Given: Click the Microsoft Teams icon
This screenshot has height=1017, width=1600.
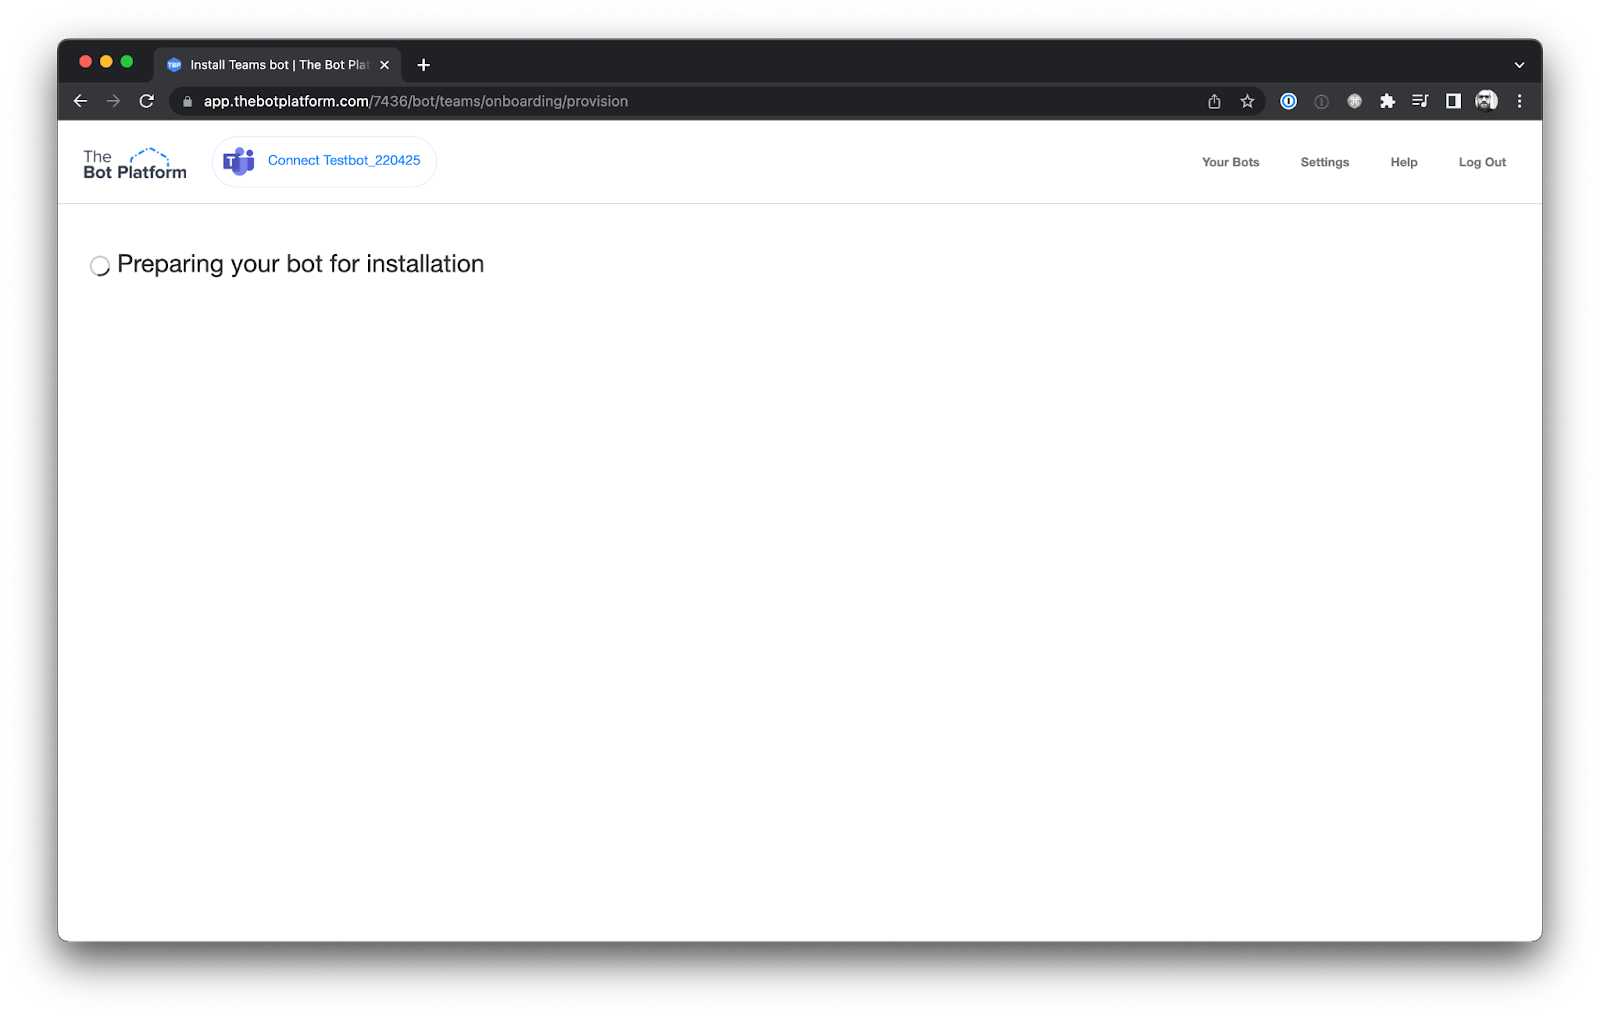Looking at the screenshot, I should coord(239,161).
